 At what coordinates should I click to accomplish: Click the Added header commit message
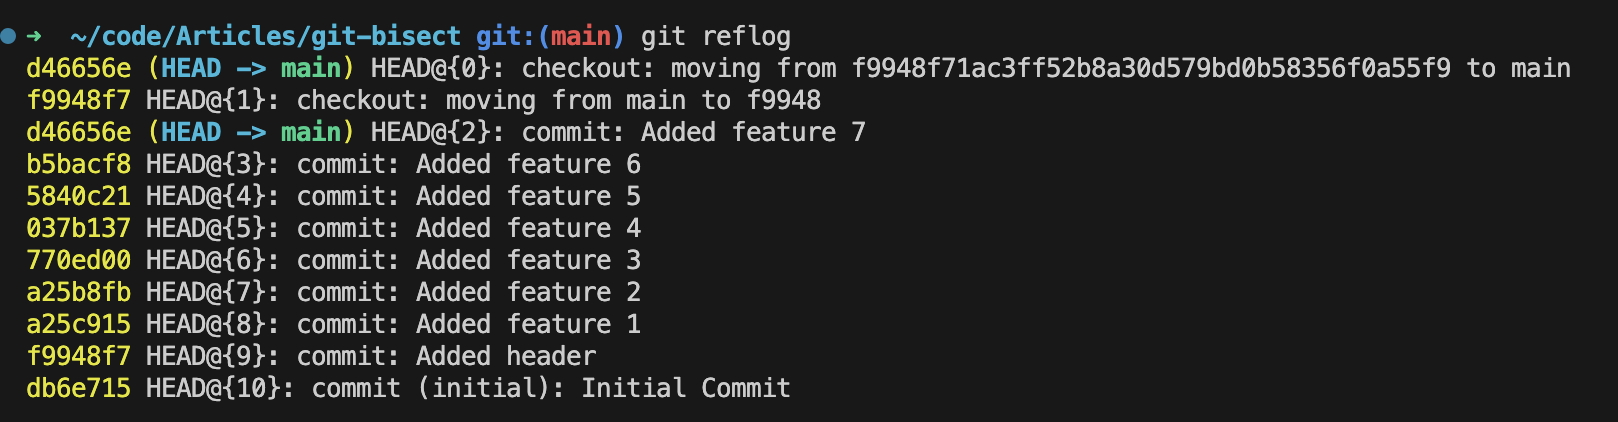(506, 356)
